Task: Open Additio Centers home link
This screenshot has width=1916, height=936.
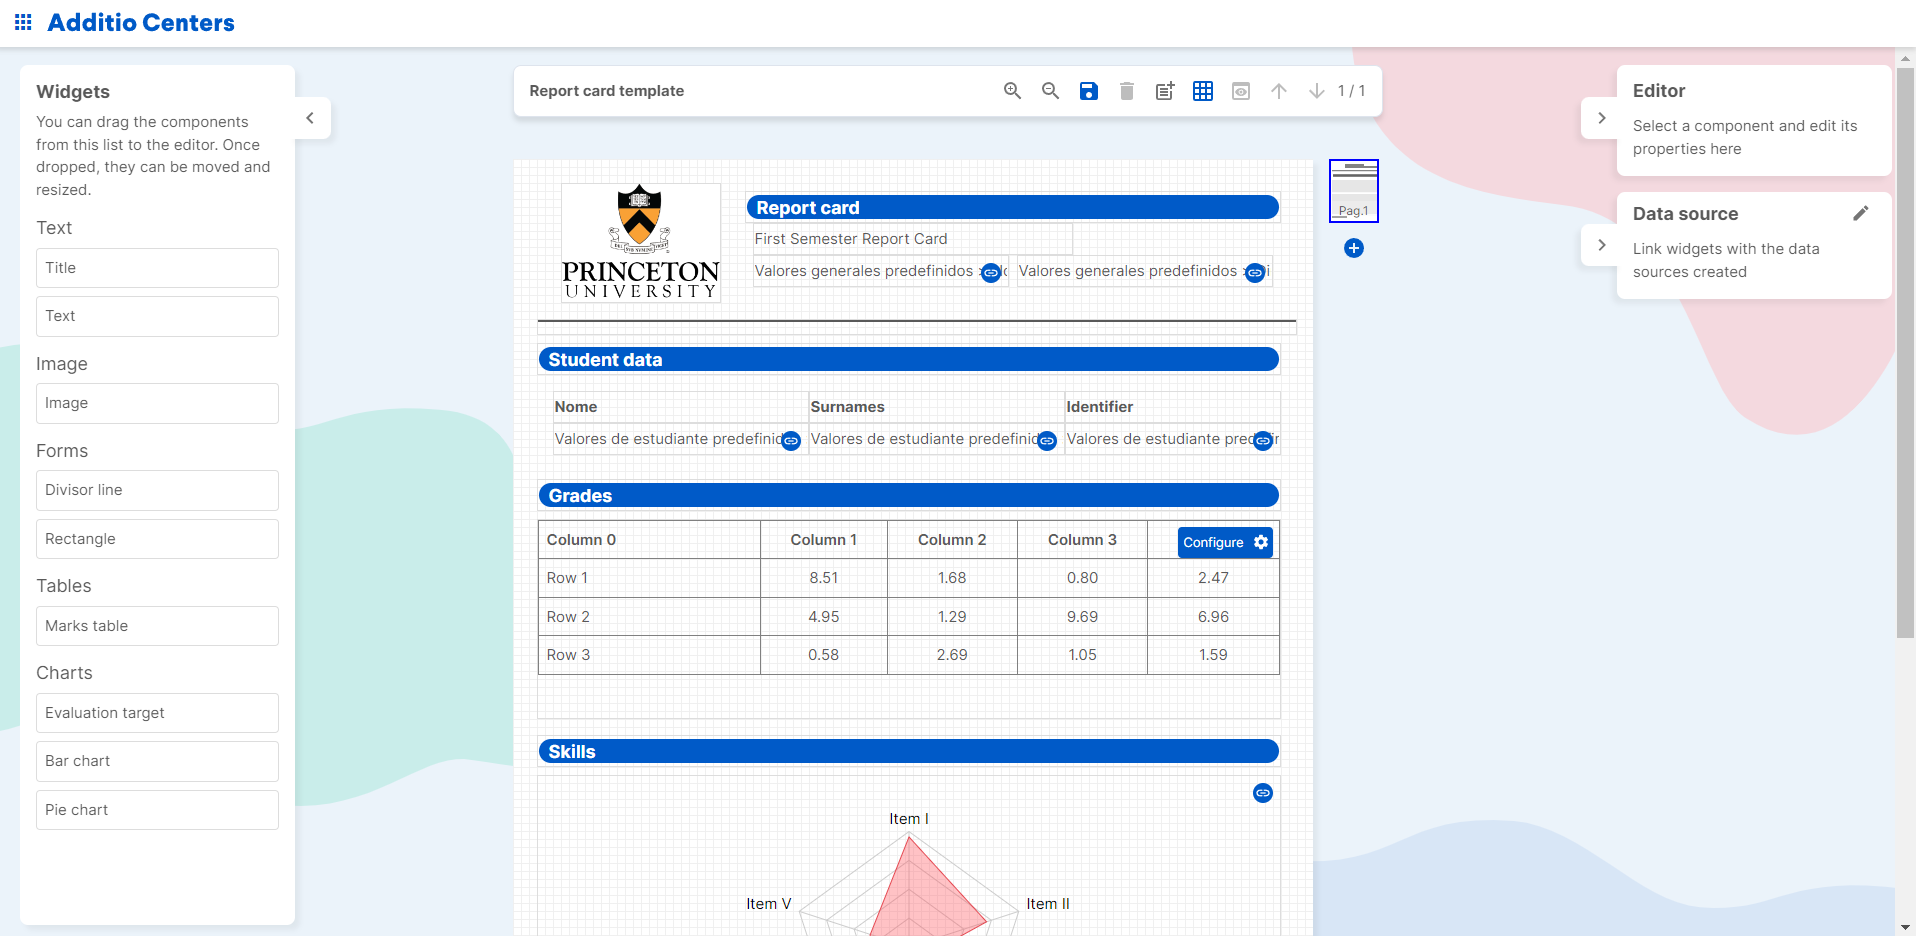Action: pos(141,21)
